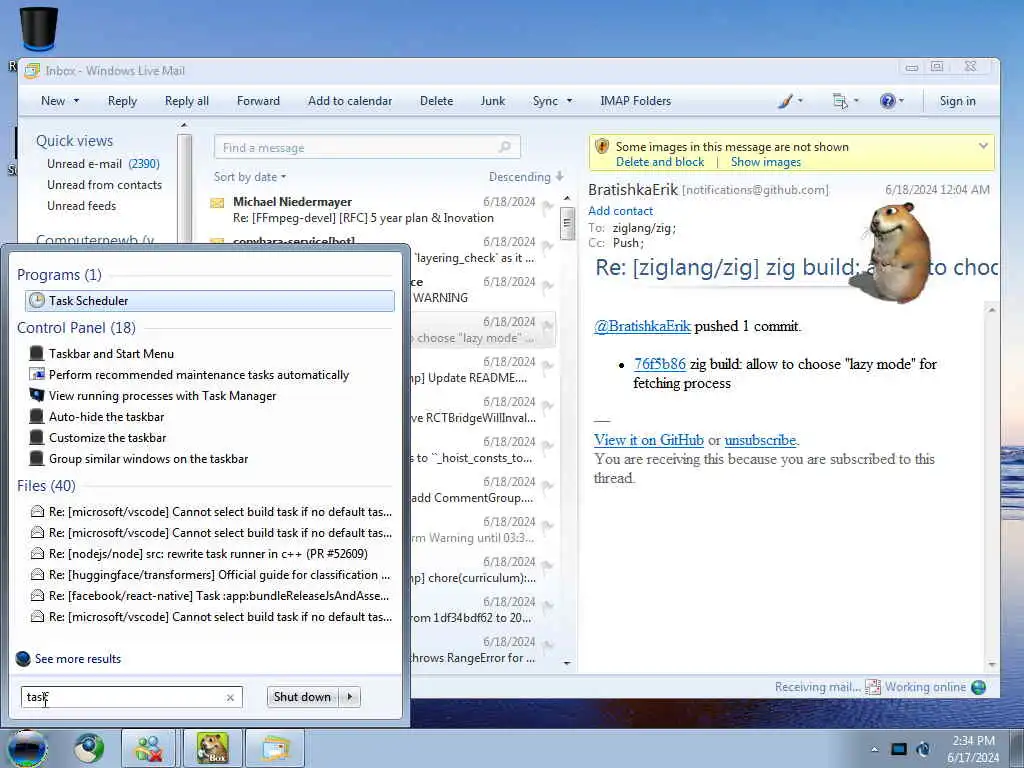Click Forward in the toolbar
The width and height of the screenshot is (1024, 768).
coord(258,101)
